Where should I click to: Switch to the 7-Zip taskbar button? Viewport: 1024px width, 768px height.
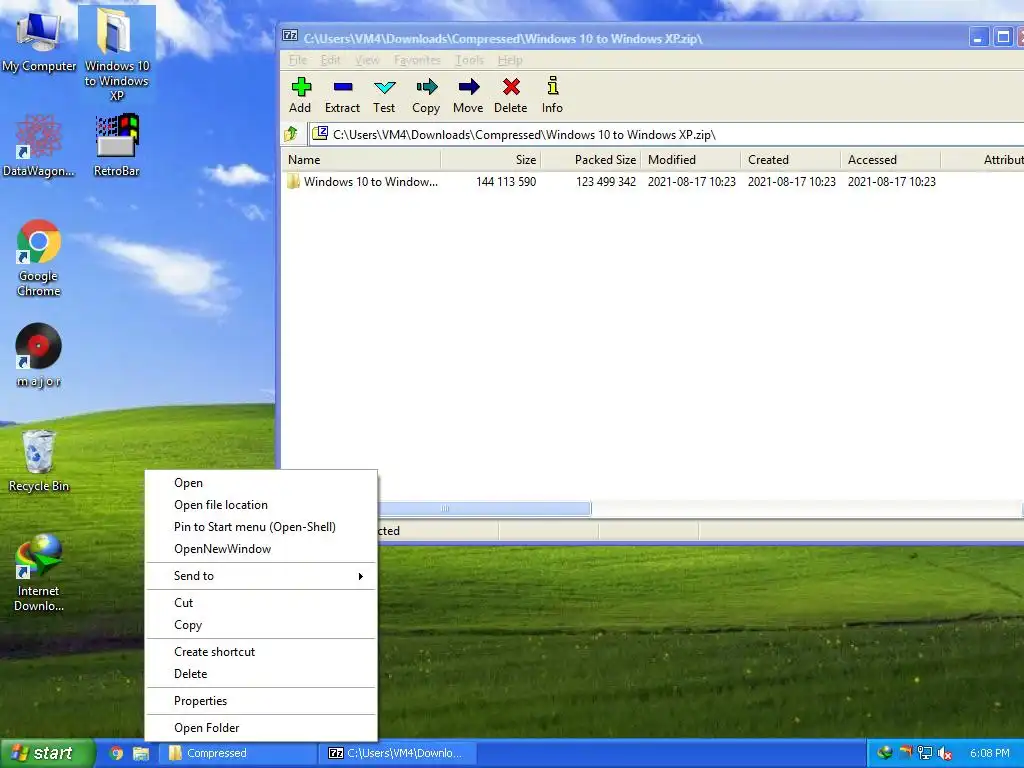pyautogui.click(x=399, y=753)
